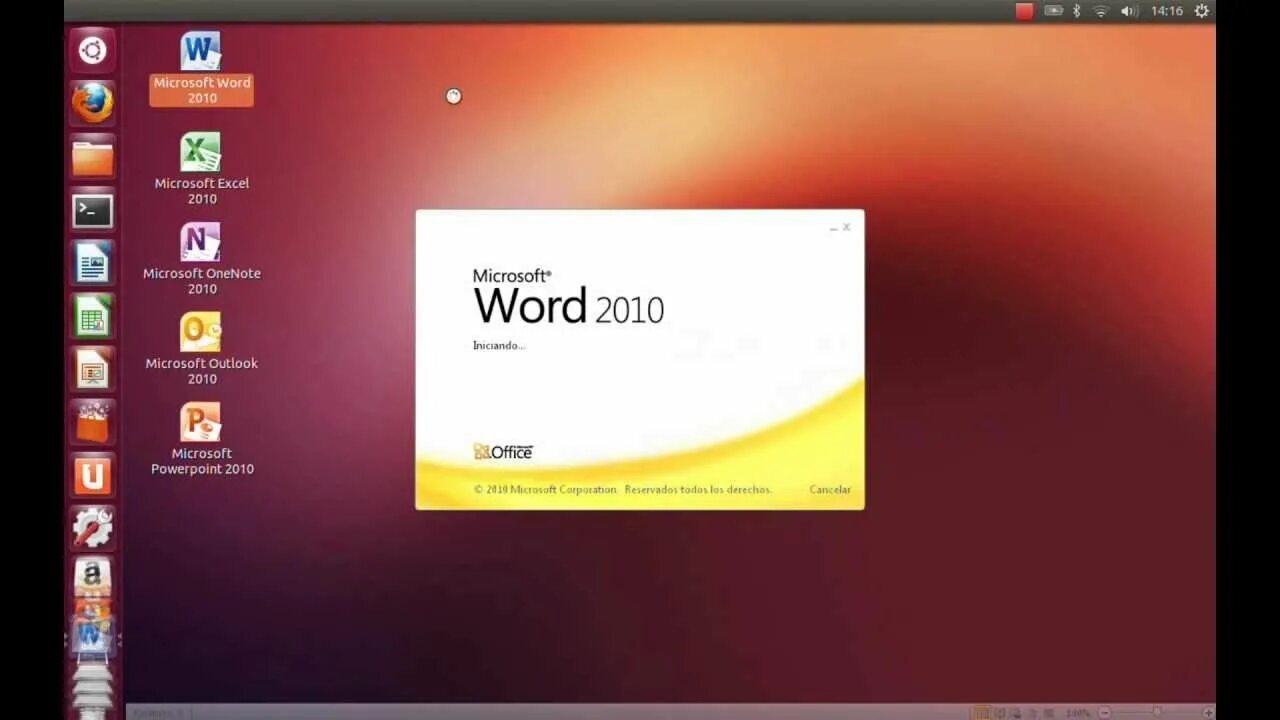Launch LibreOffice Calc from the dock
The height and width of the screenshot is (720, 1280).
pyautogui.click(x=93, y=316)
